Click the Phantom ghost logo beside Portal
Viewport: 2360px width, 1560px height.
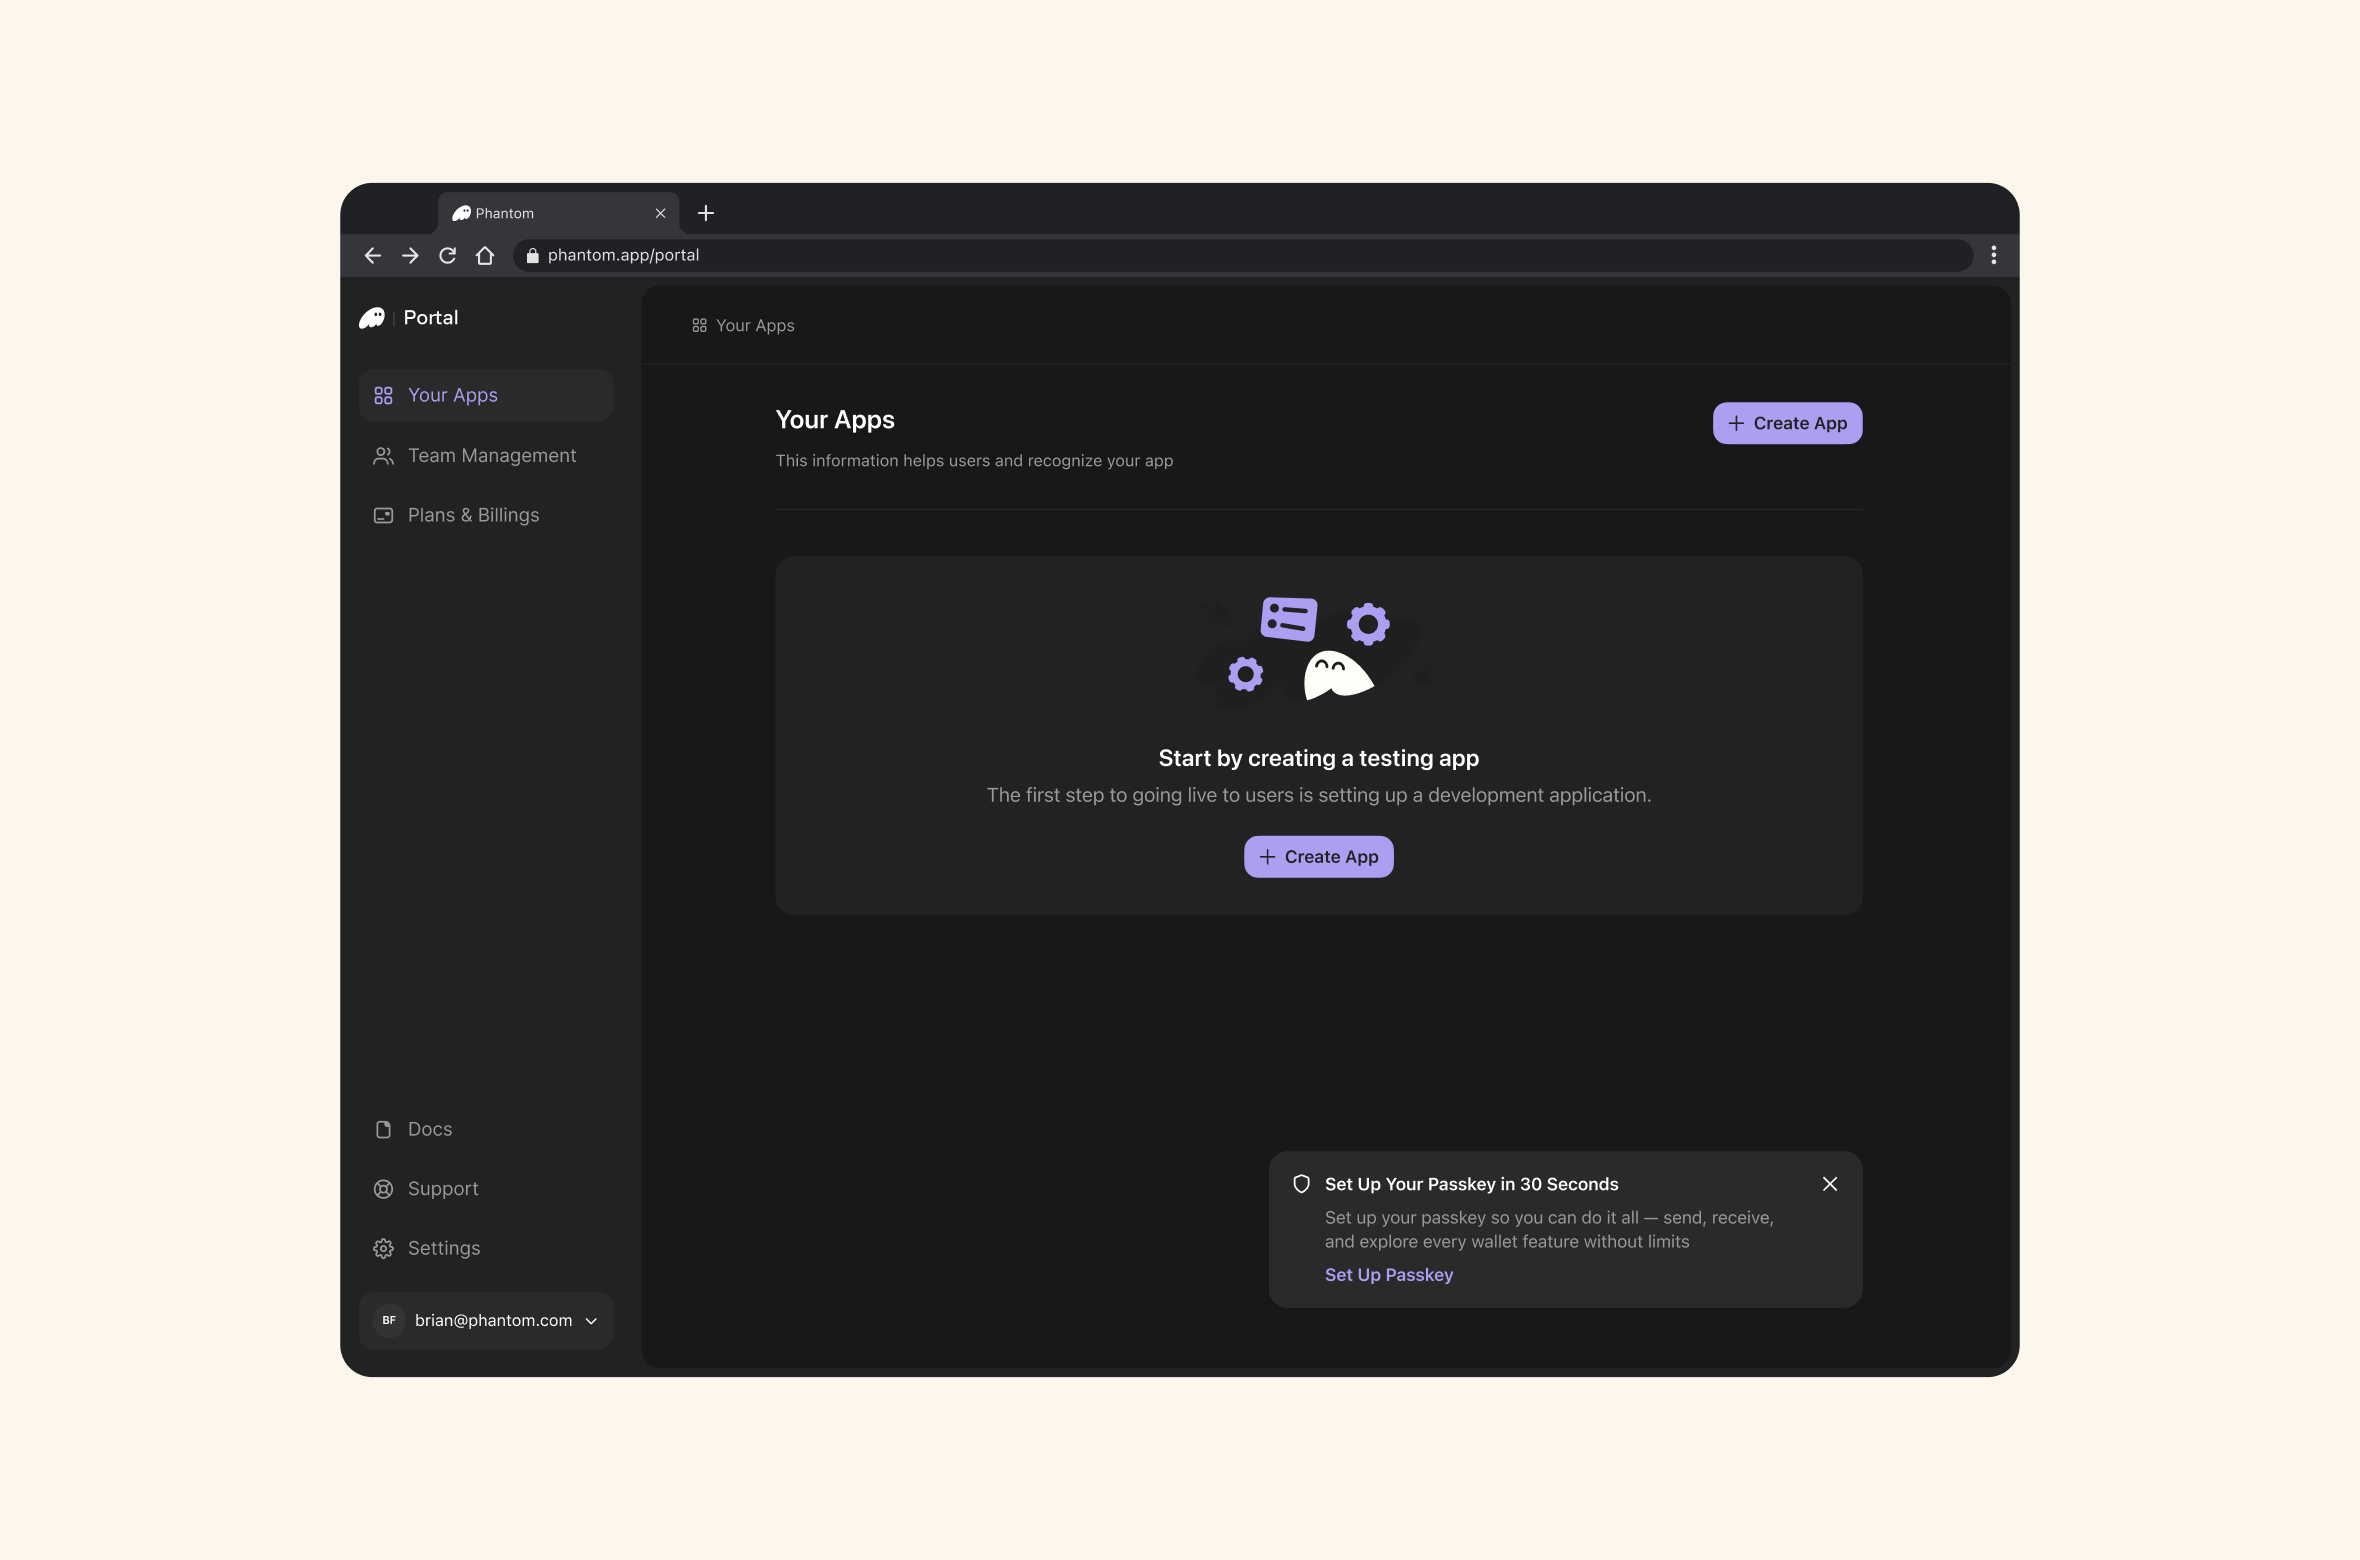click(372, 318)
